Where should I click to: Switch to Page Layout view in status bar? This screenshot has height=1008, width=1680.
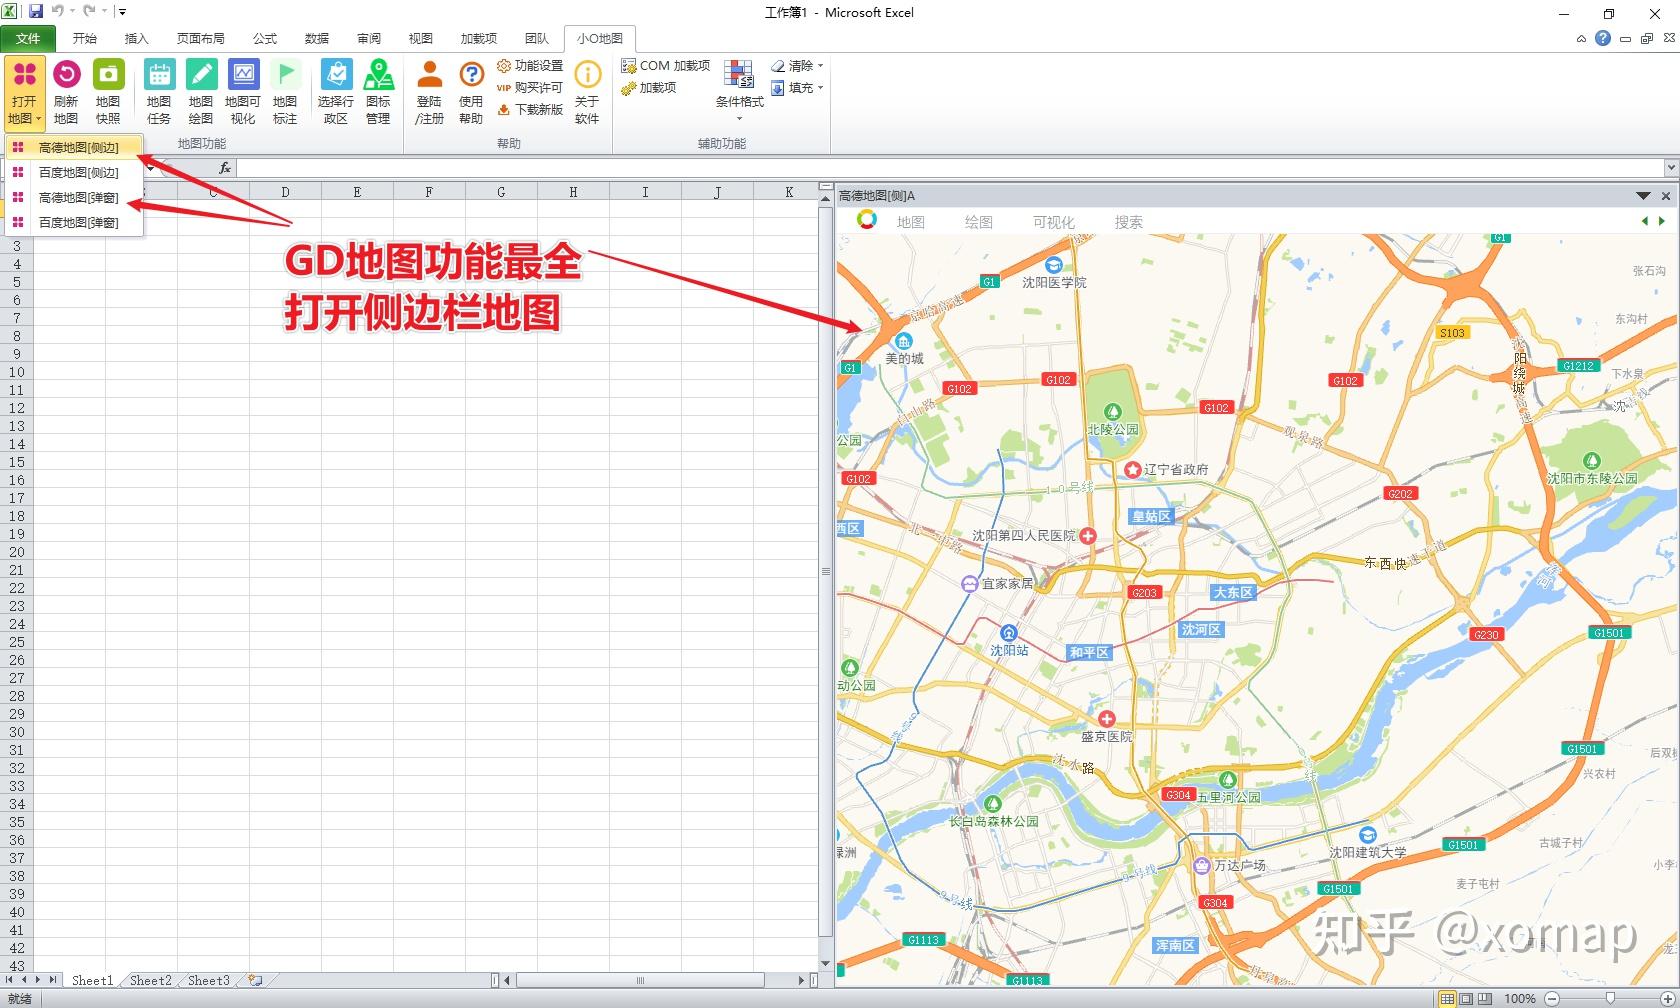click(1466, 998)
